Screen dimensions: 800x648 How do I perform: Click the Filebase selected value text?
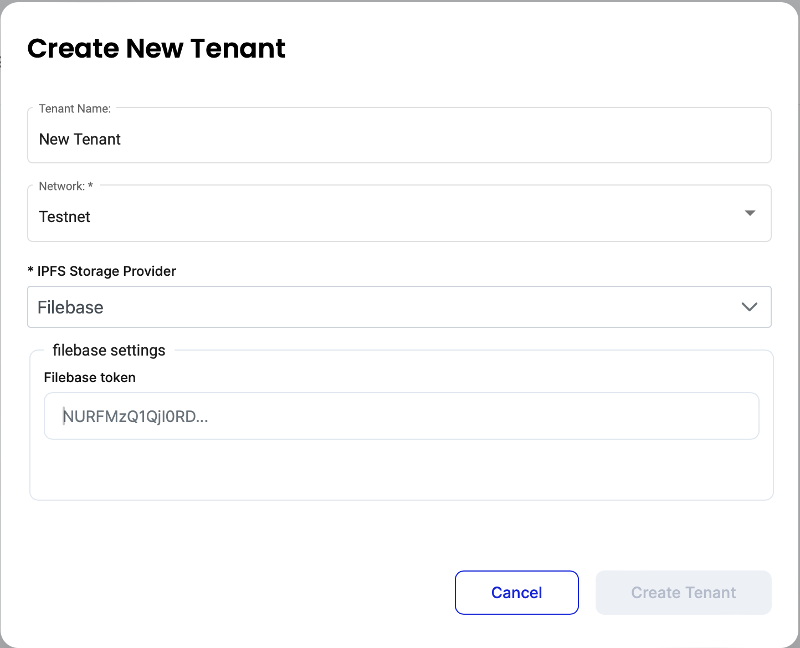tap(70, 307)
